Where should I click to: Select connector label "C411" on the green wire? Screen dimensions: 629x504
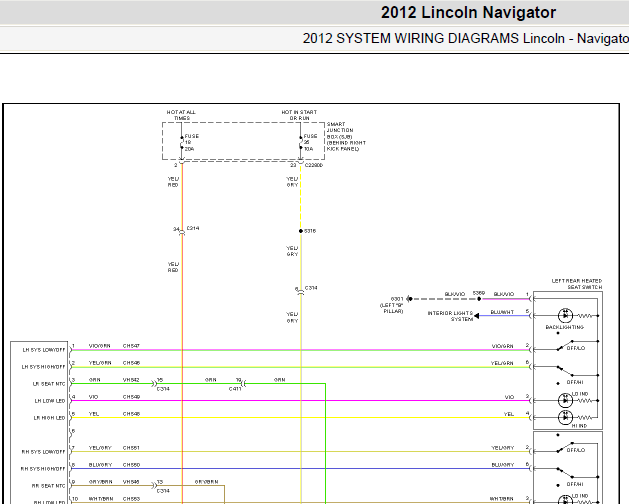tap(235, 389)
